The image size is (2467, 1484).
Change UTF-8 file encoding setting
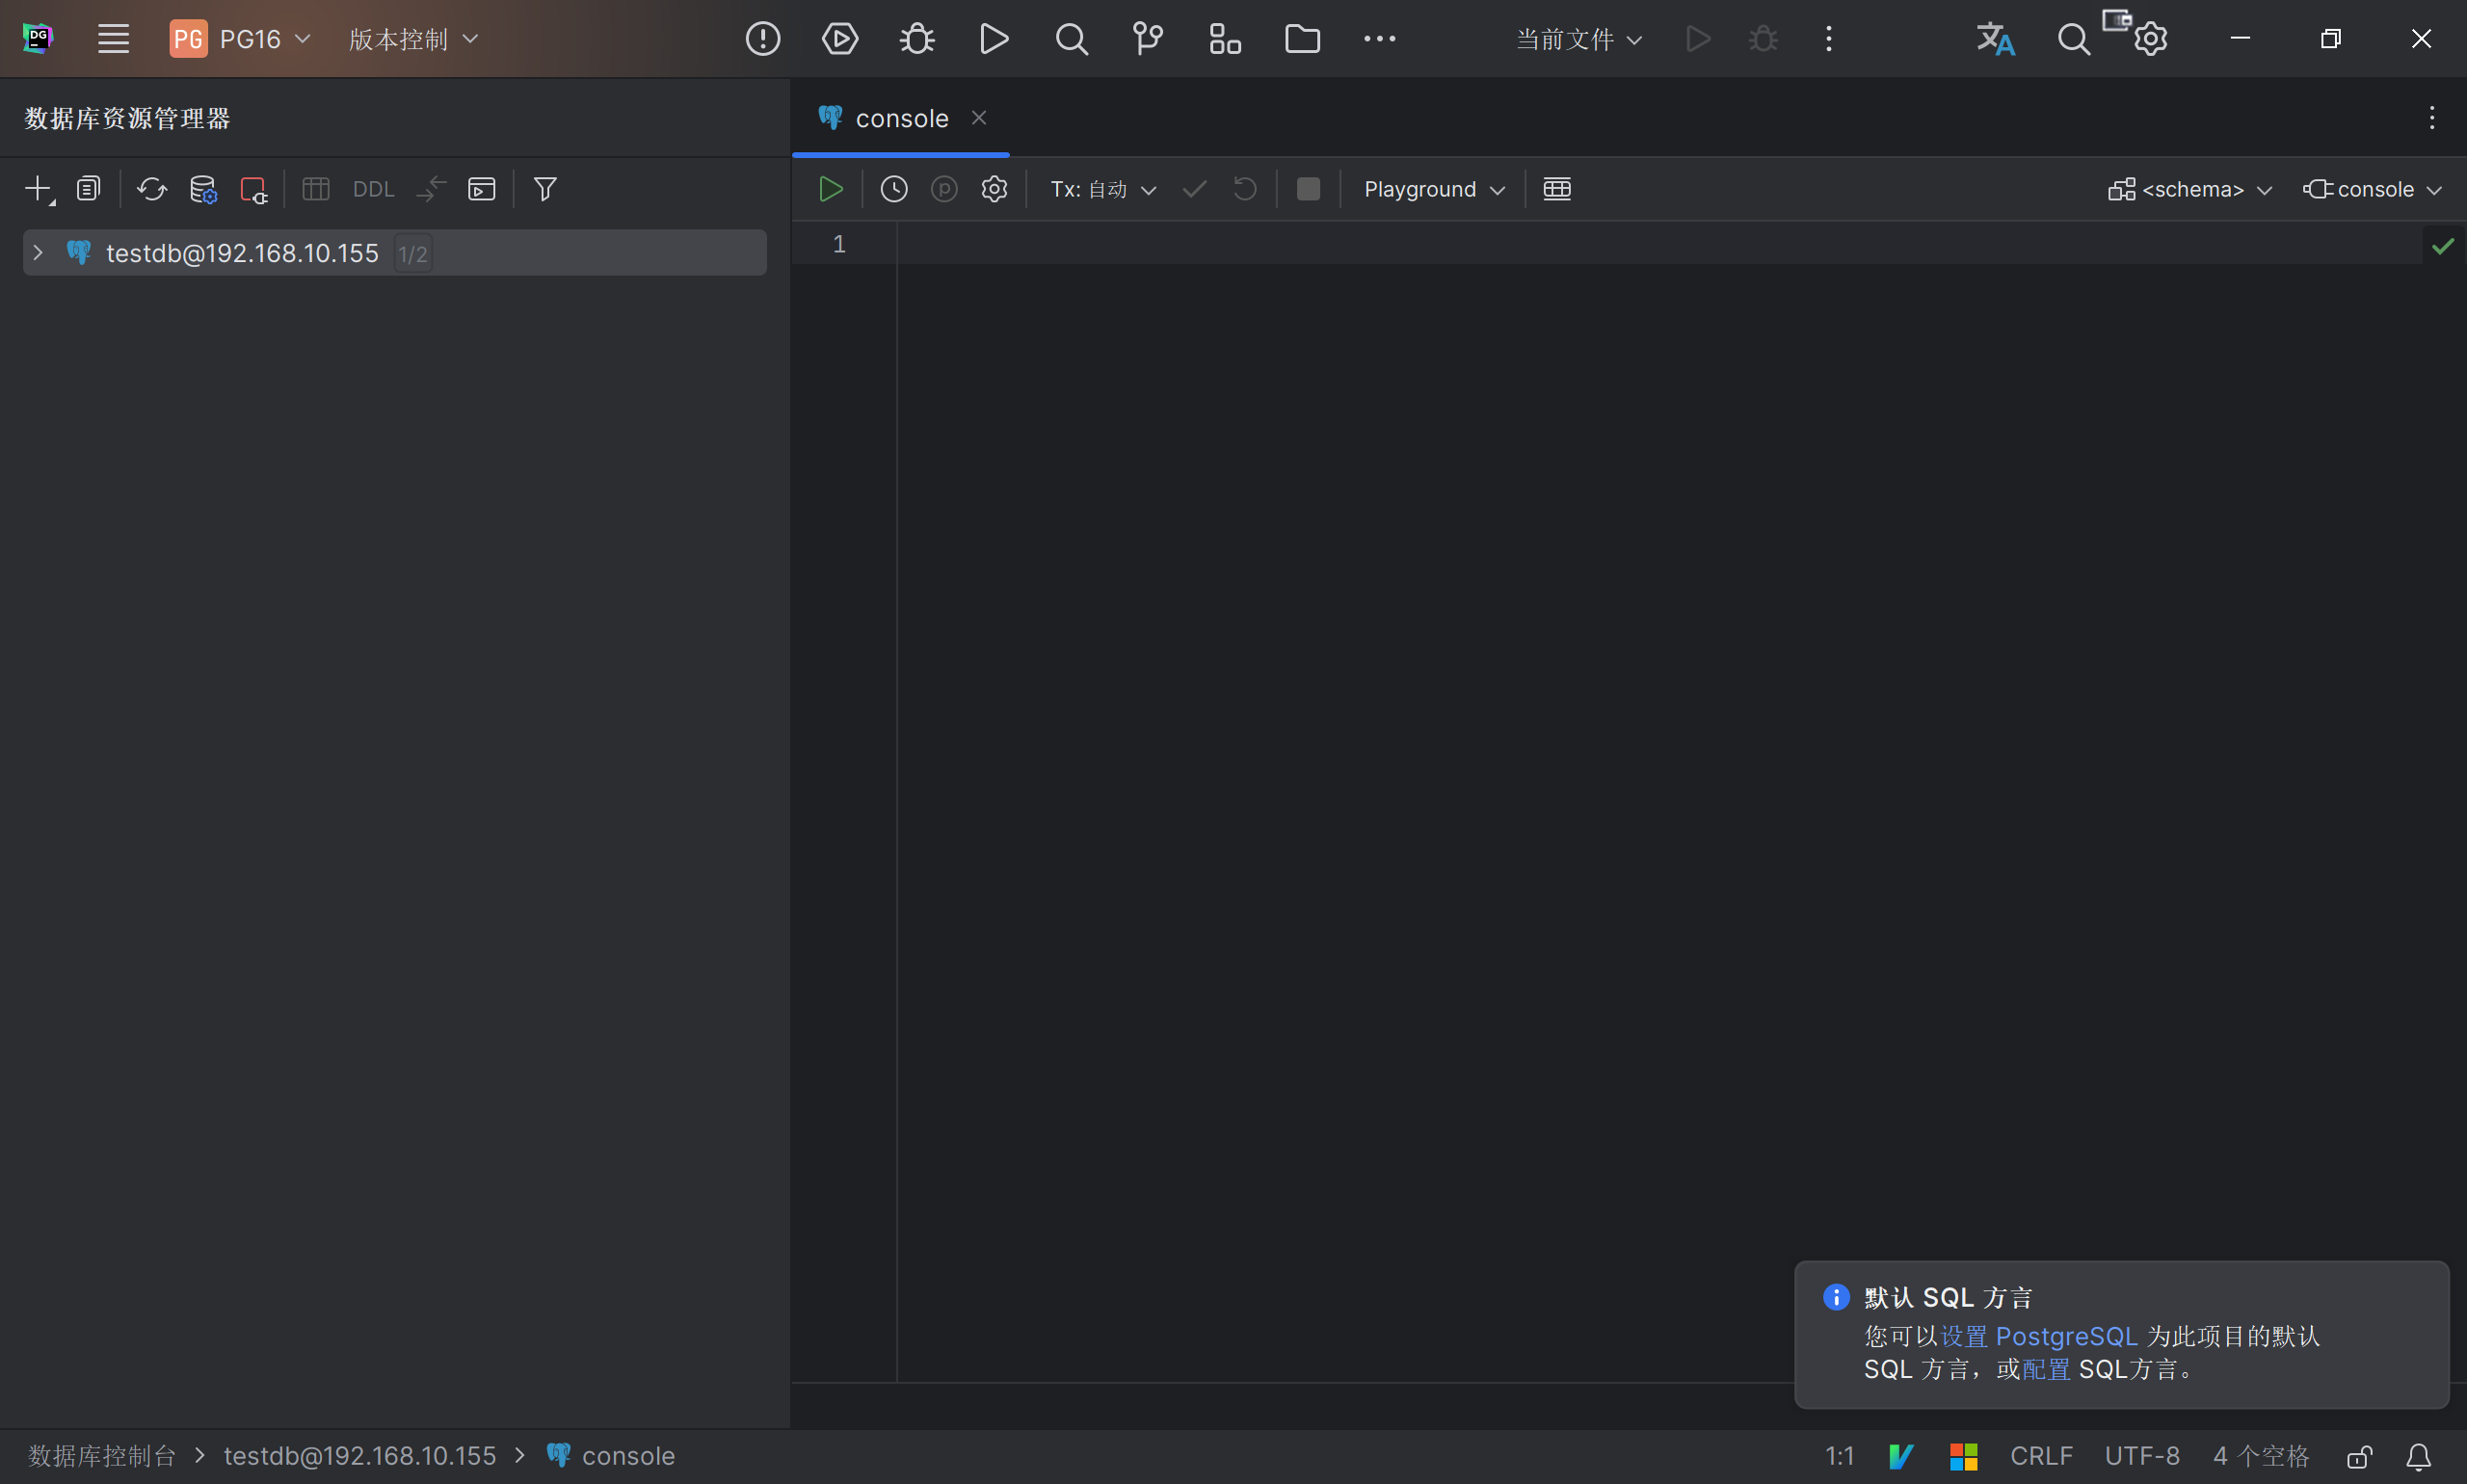point(2142,1456)
